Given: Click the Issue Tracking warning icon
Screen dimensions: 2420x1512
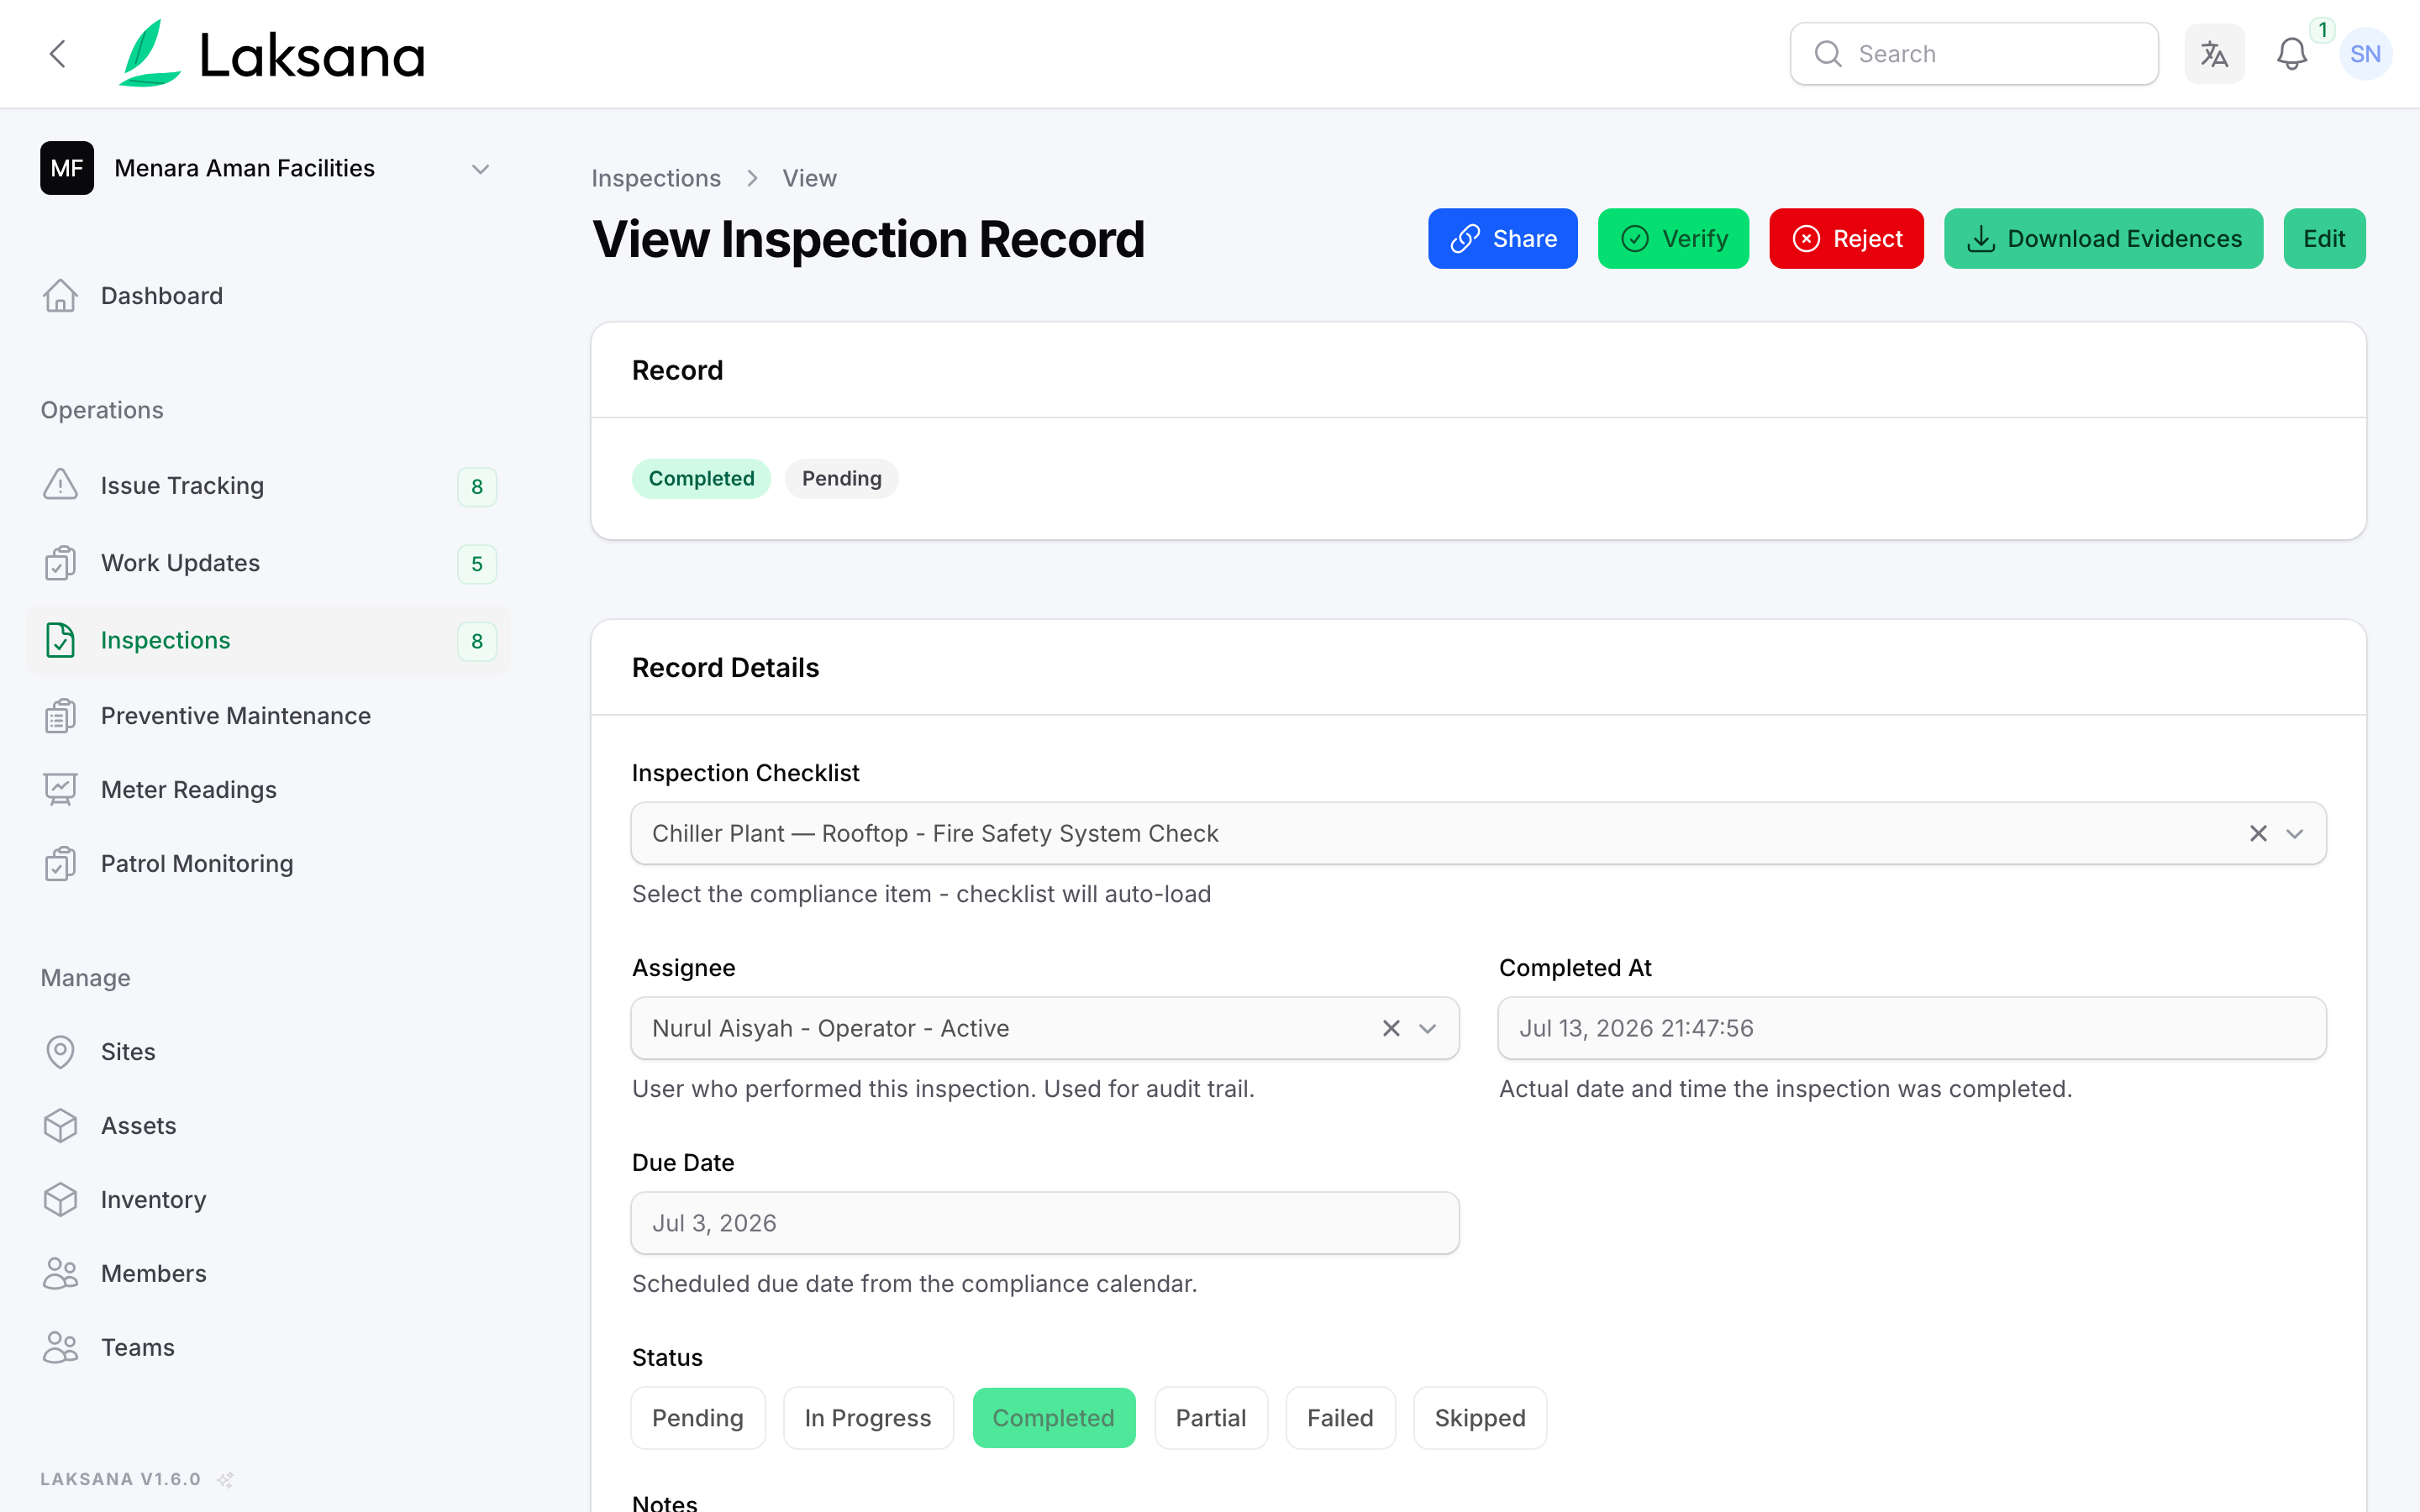Looking at the screenshot, I should (60, 485).
